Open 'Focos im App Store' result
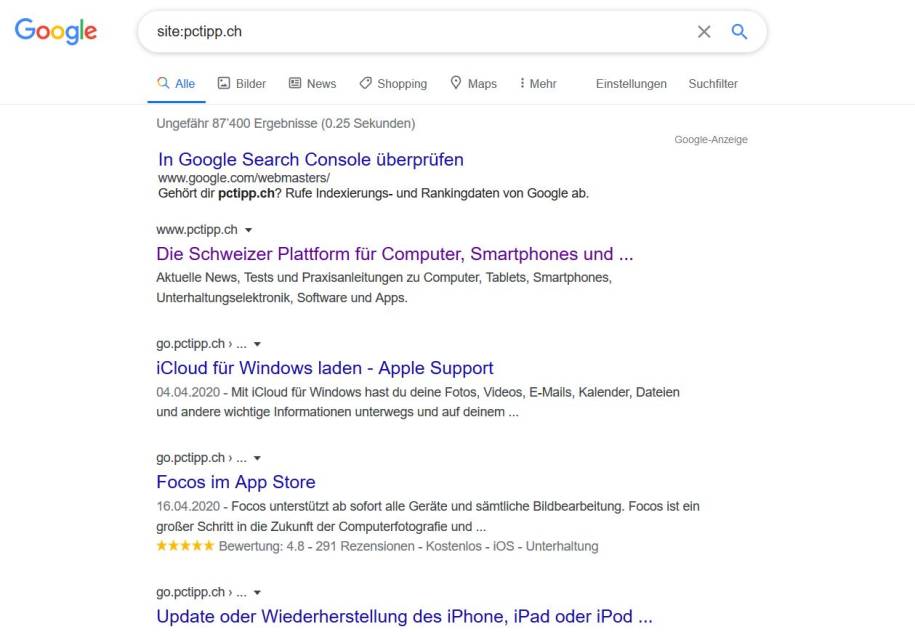 [x=236, y=482]
